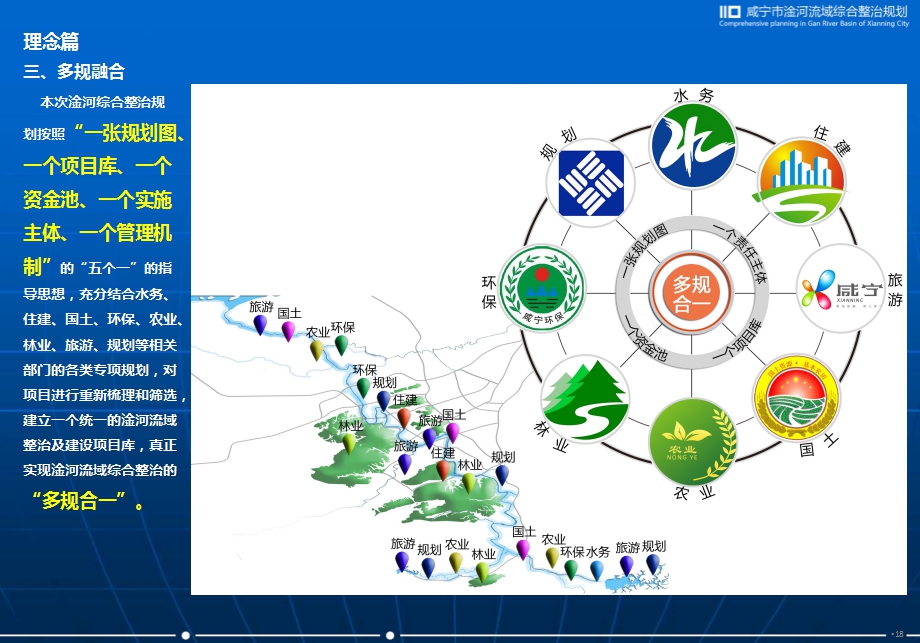Screen dimensions: 920x643
Task: Select the 环保 pin left of the 水务 pin
Action: coord(571,570)
